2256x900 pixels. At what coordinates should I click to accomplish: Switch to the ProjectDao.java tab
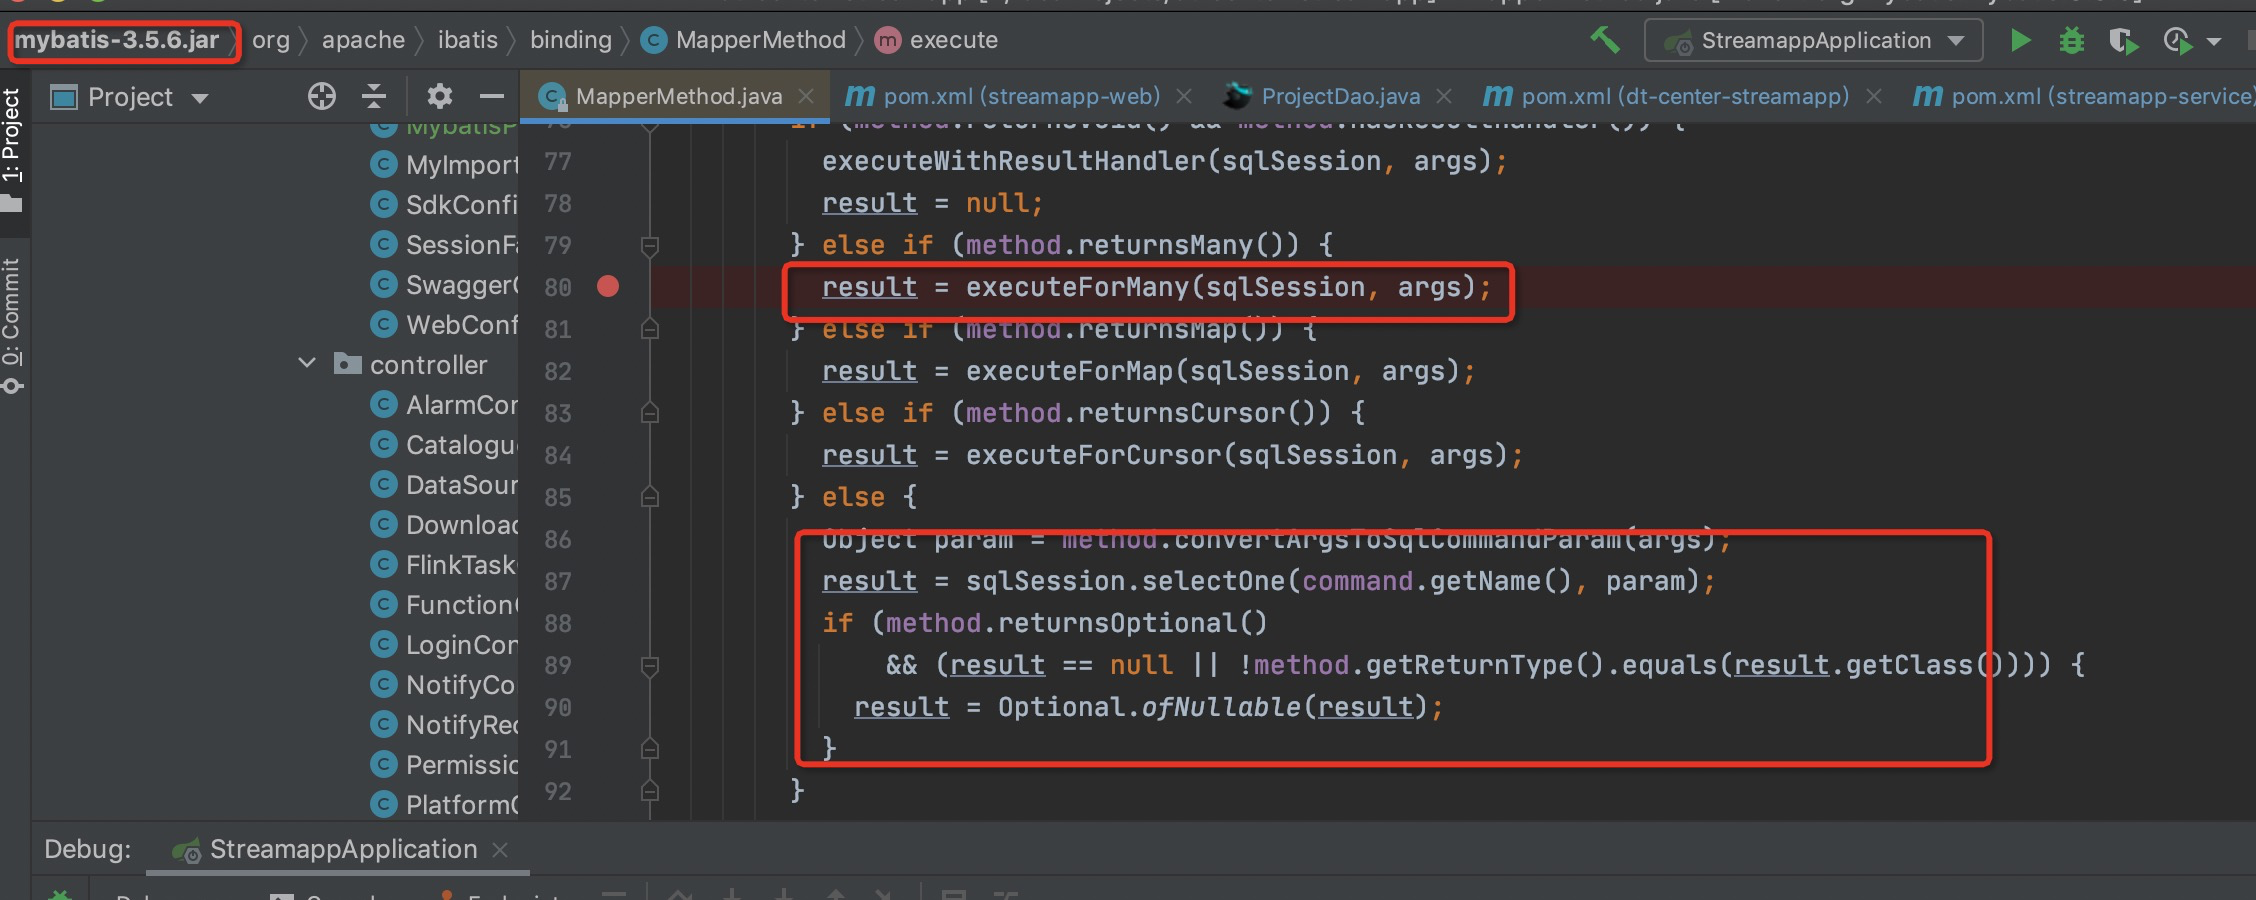[x=1339, y=96]
